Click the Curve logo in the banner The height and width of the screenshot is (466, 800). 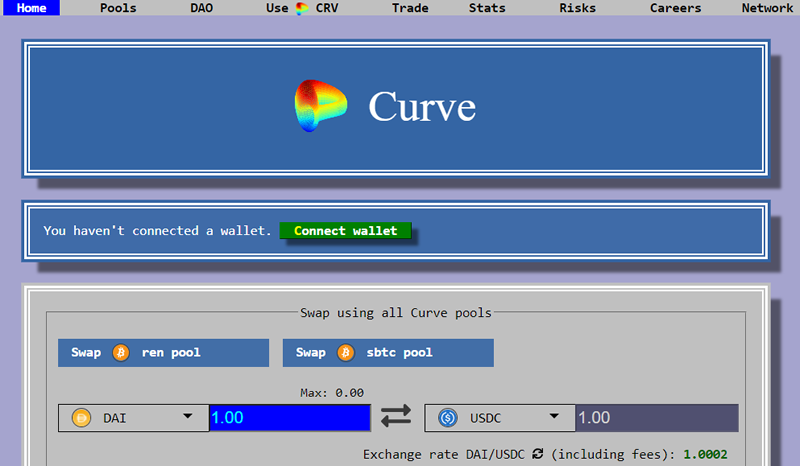320,106
